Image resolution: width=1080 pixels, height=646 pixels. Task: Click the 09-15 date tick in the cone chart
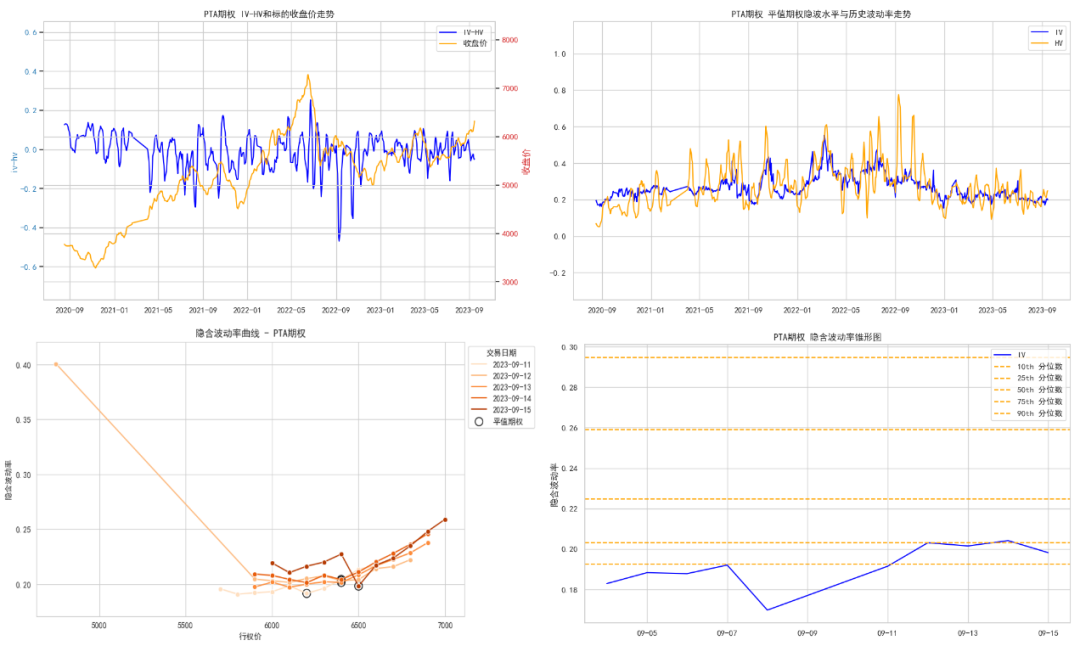(x=1048, y=633)
